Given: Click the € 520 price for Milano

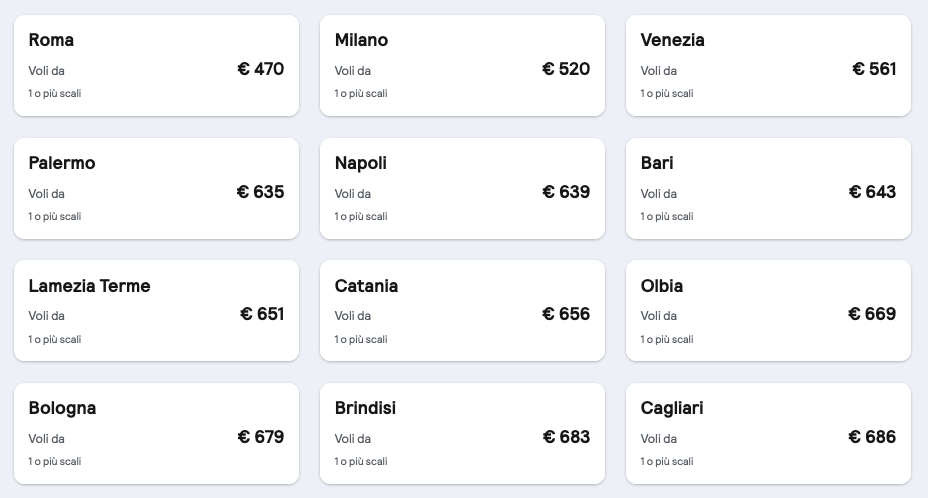Looking at the screenshot, I should (566, 69).
